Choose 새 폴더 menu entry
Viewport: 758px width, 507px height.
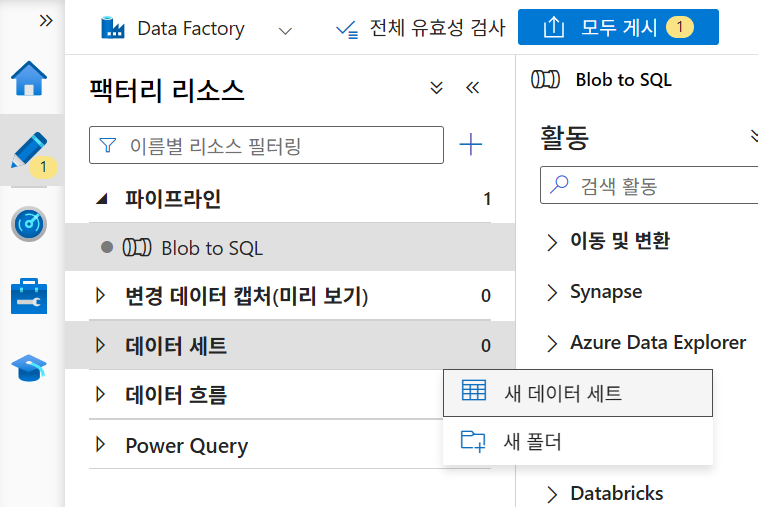click(578, 441)
